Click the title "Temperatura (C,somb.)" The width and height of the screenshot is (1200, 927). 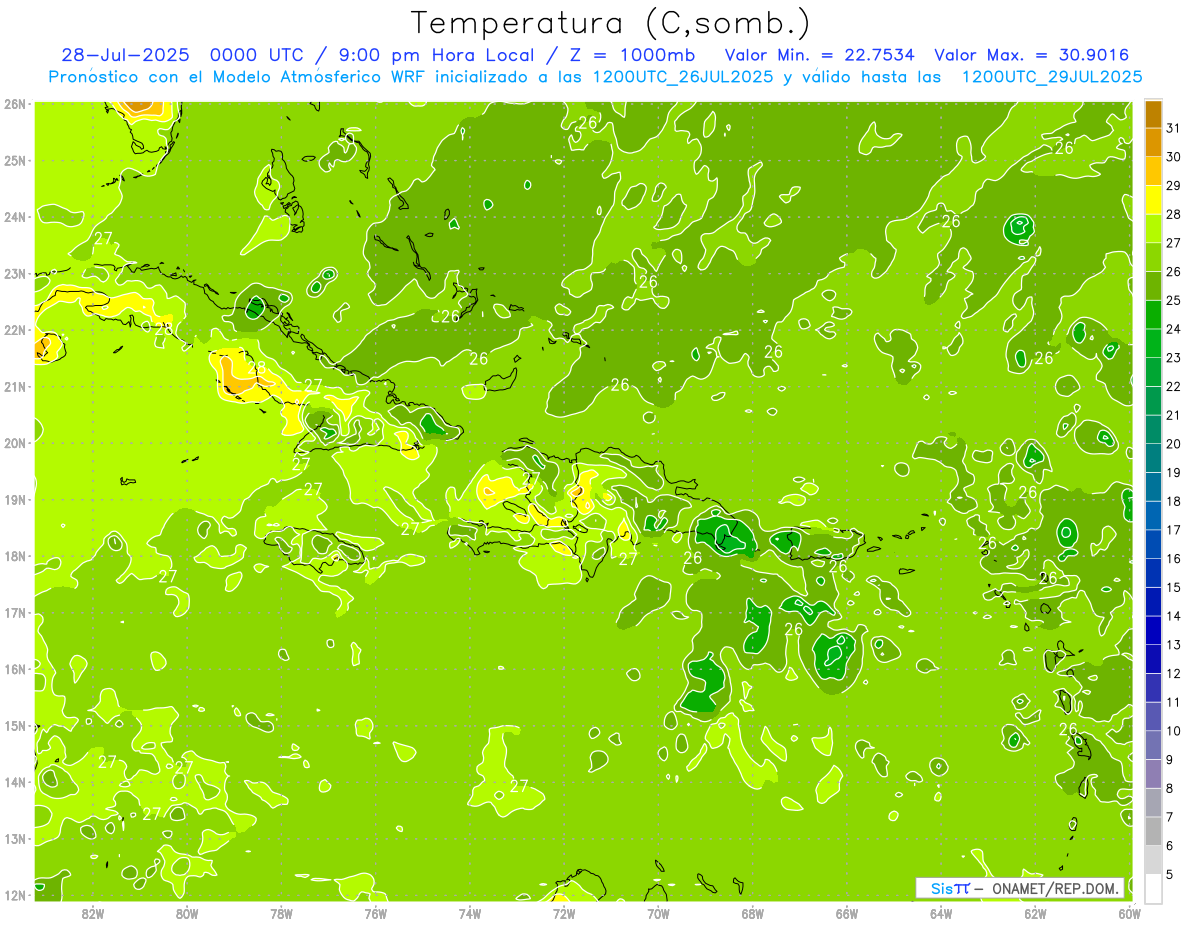[611, 23]
